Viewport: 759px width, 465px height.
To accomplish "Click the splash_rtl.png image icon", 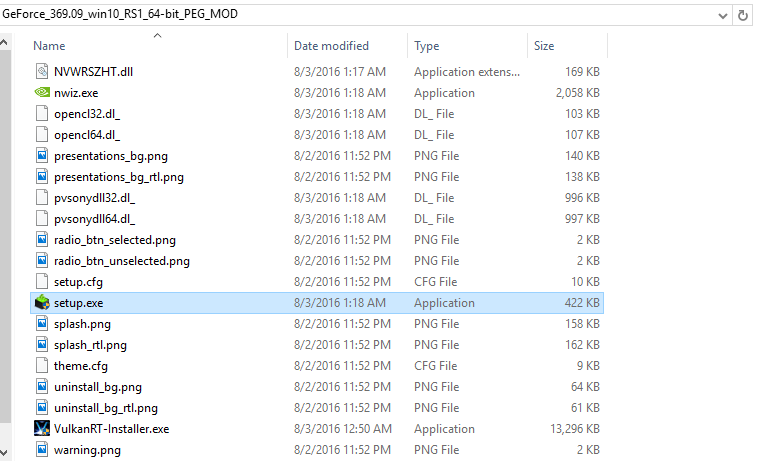I will (x=42, y=345).
